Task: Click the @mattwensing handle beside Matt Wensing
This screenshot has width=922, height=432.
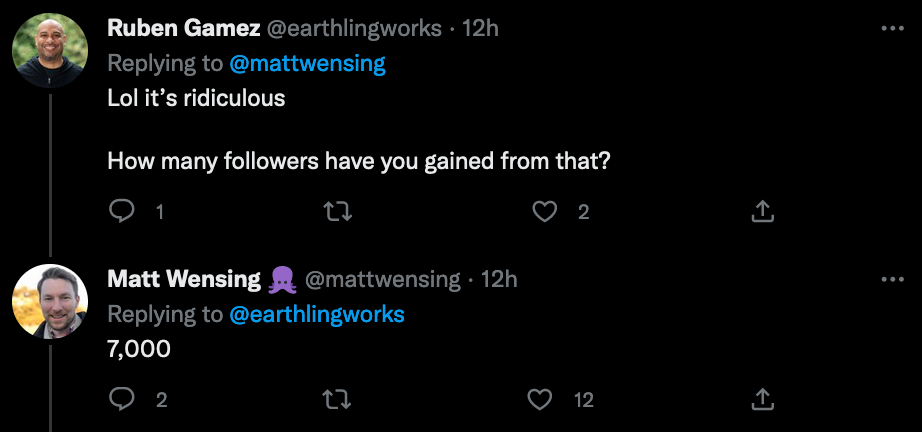Action: 382,279
